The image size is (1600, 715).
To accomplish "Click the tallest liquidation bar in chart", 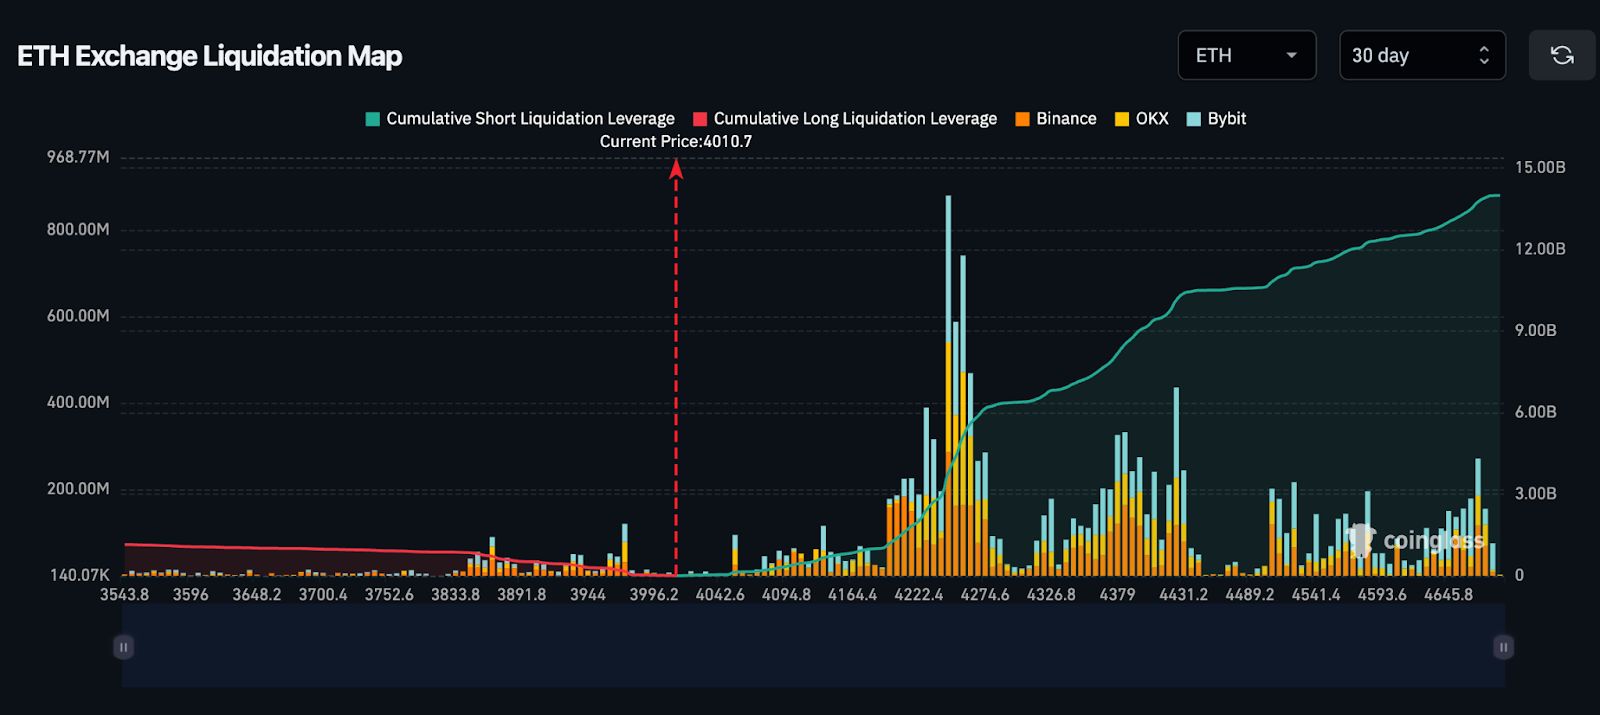I will click(948, 300).
